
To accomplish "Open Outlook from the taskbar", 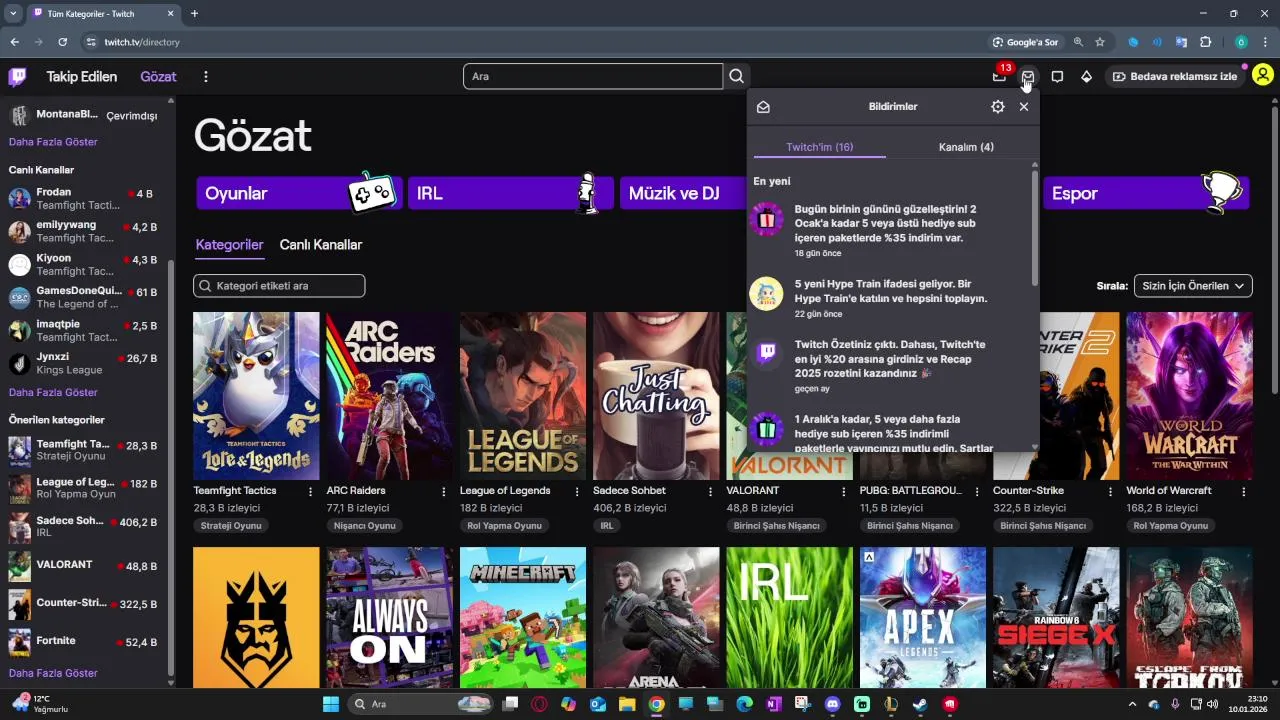I will coord(598,704).
